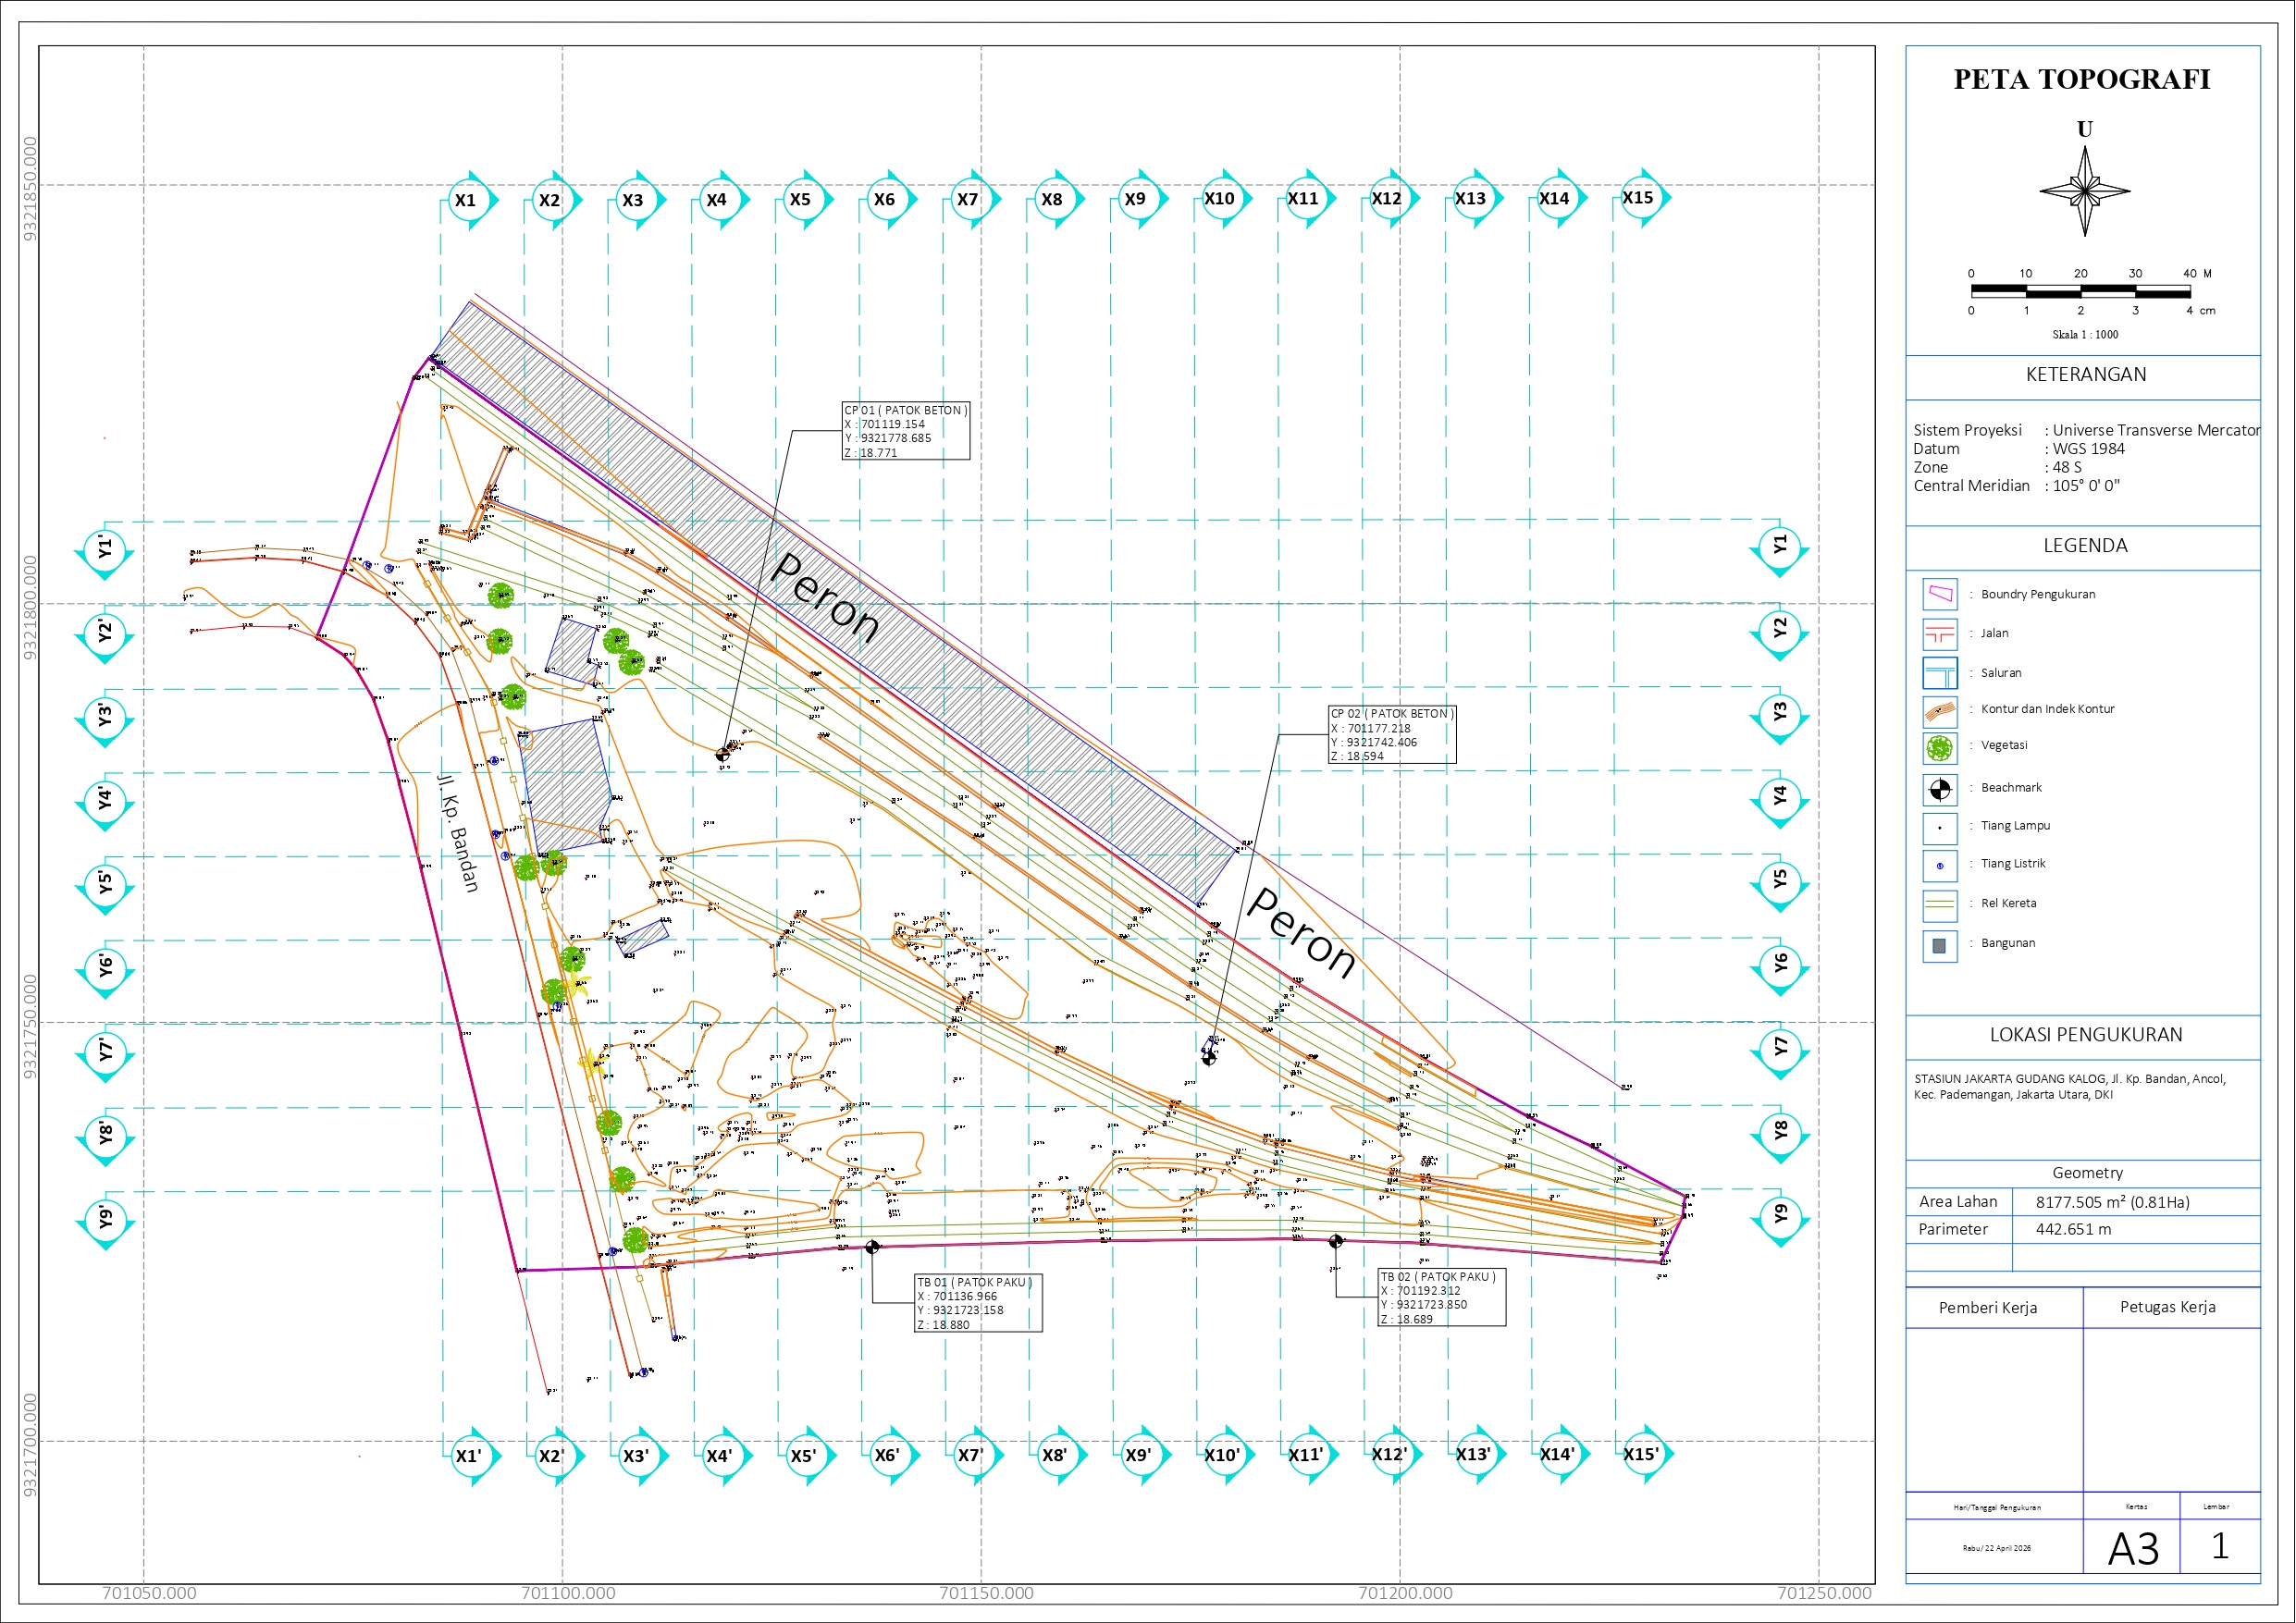Select the Y7' grid marker on the left
This screenshot has width=2296, height=1623.
105,1053
